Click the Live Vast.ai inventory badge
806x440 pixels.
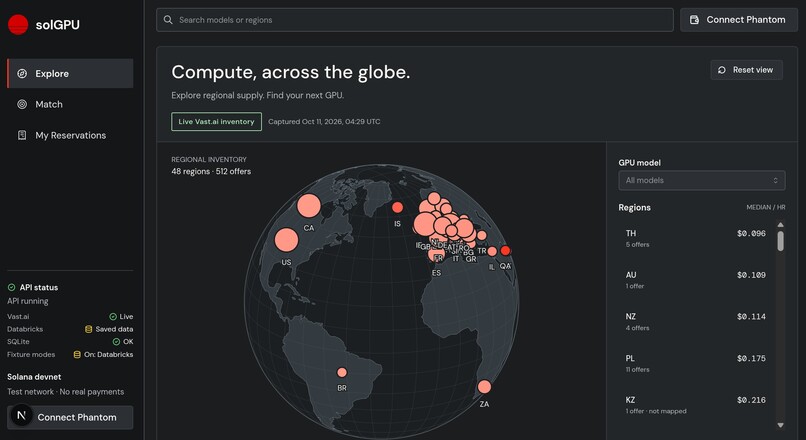pyautogui.click(x=216, y=122)
